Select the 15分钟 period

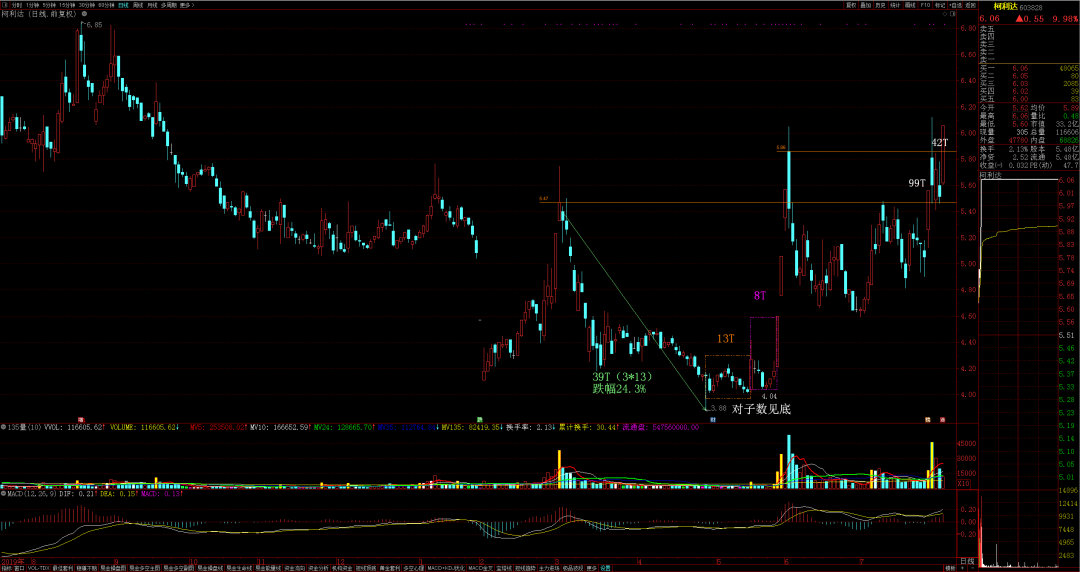68,5
